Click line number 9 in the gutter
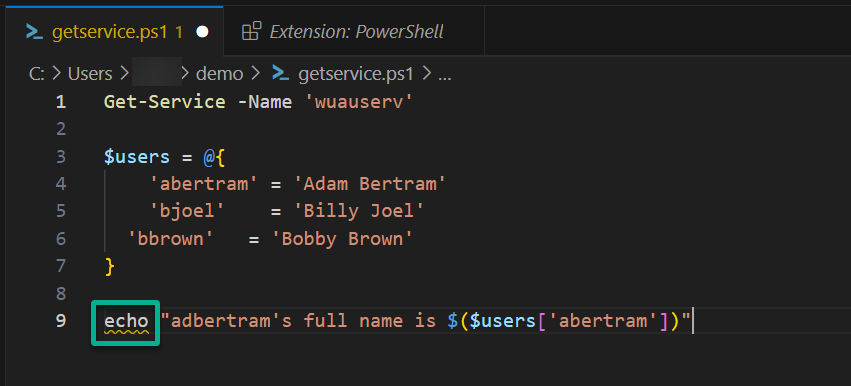This screenshot has height=386, width=851. tap(61, 321)
